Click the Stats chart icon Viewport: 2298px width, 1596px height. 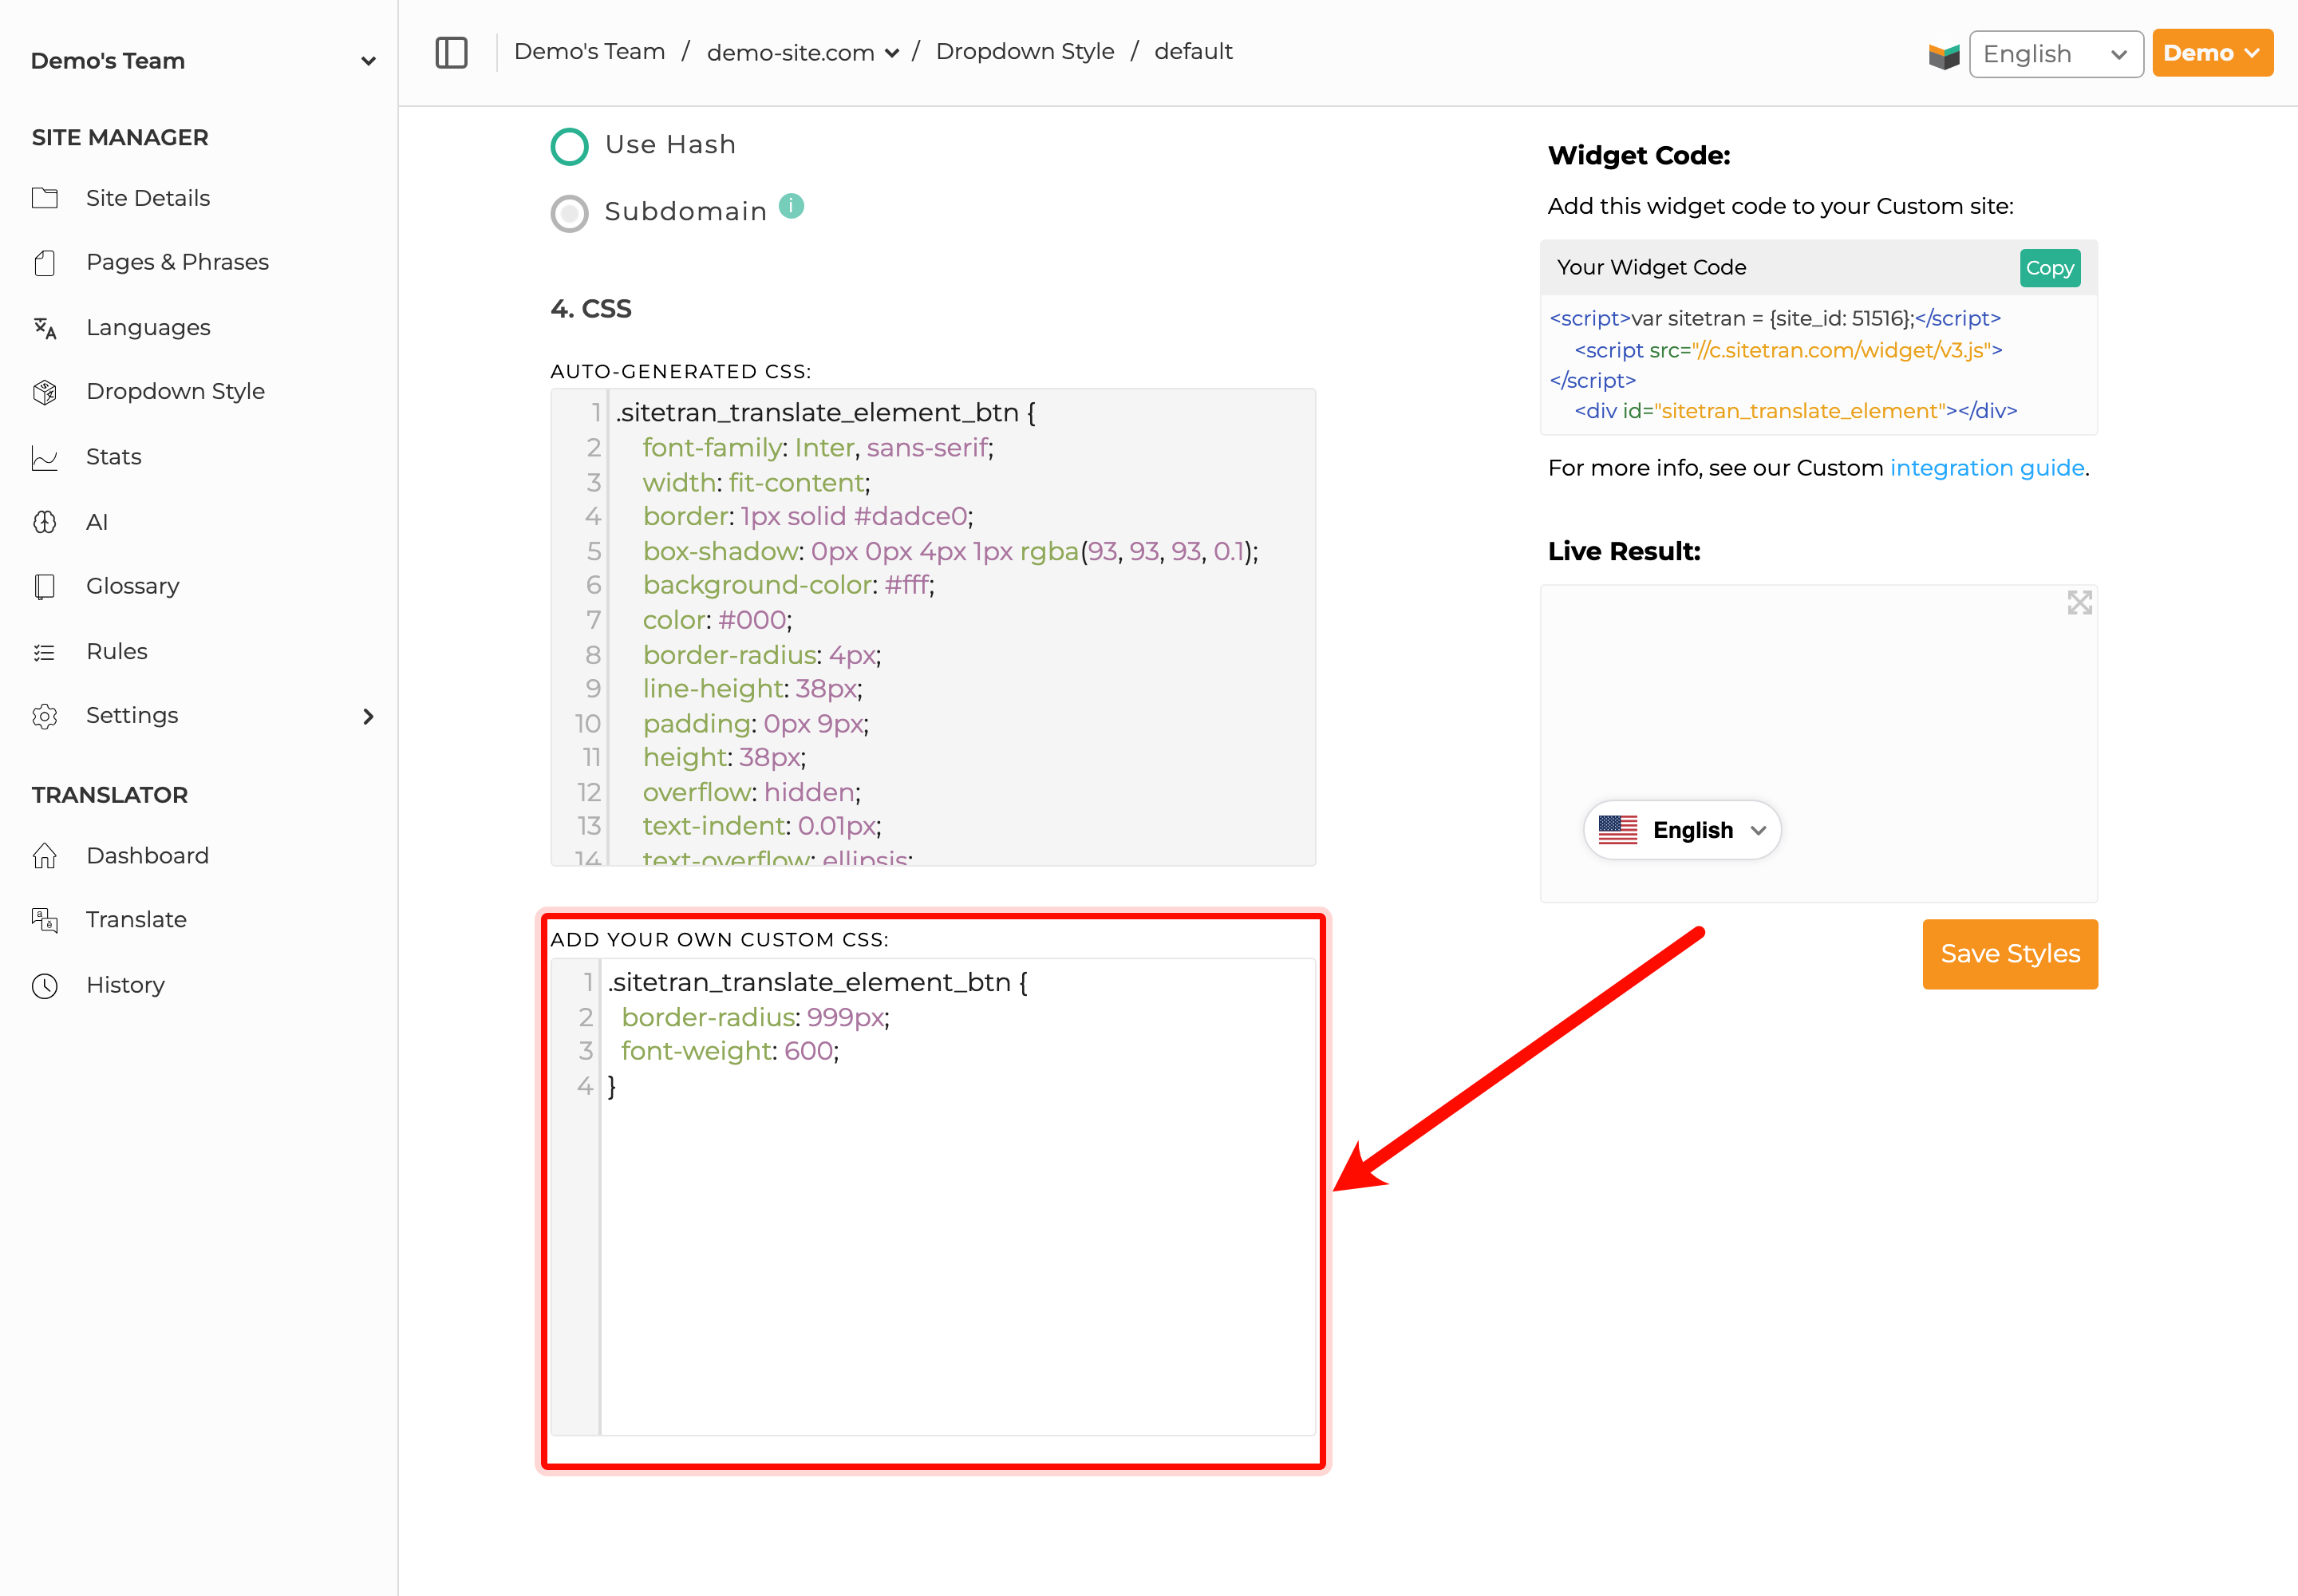[x=45, y=458]
